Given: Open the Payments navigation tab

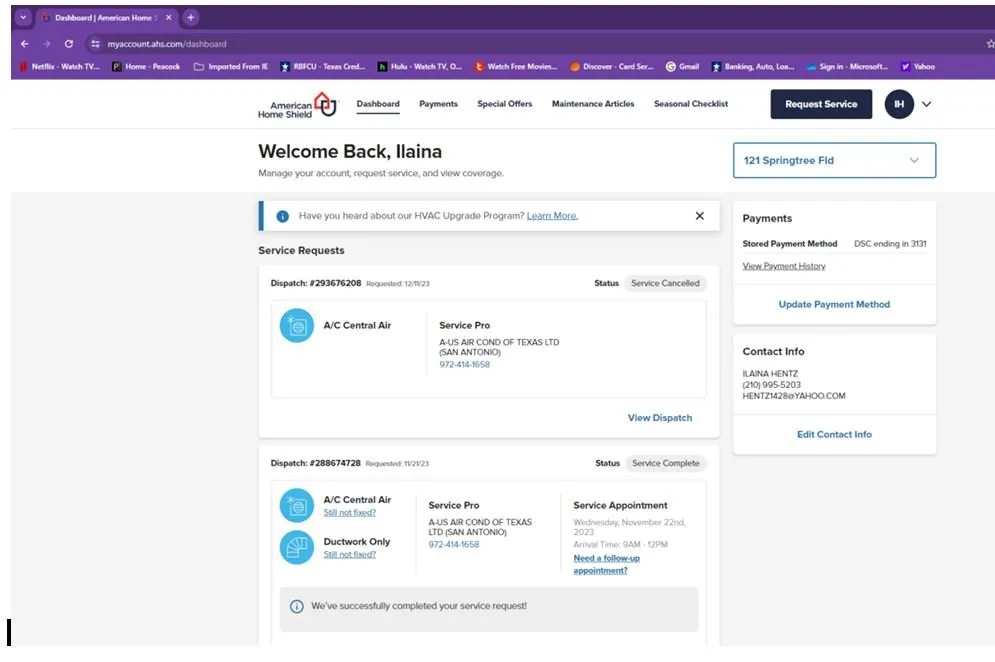Looking at the screenshot, I should click(x=438, y=104).
